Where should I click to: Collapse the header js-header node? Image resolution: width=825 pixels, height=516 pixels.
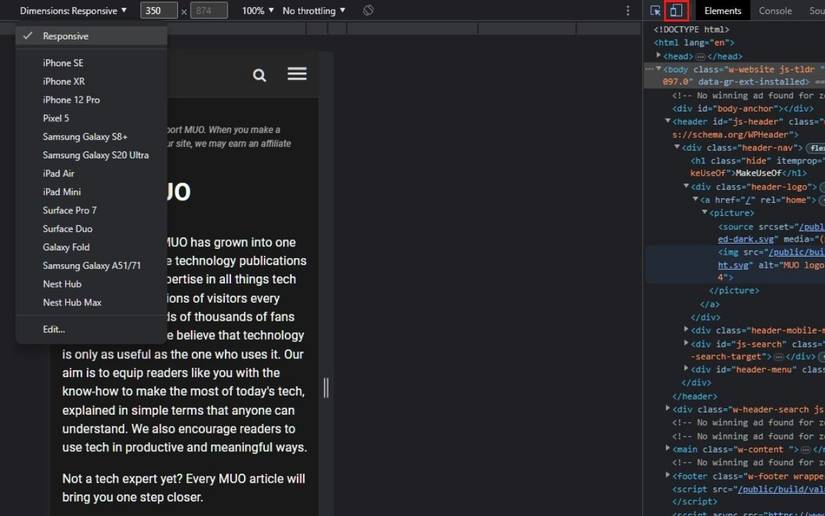[668, 121]
